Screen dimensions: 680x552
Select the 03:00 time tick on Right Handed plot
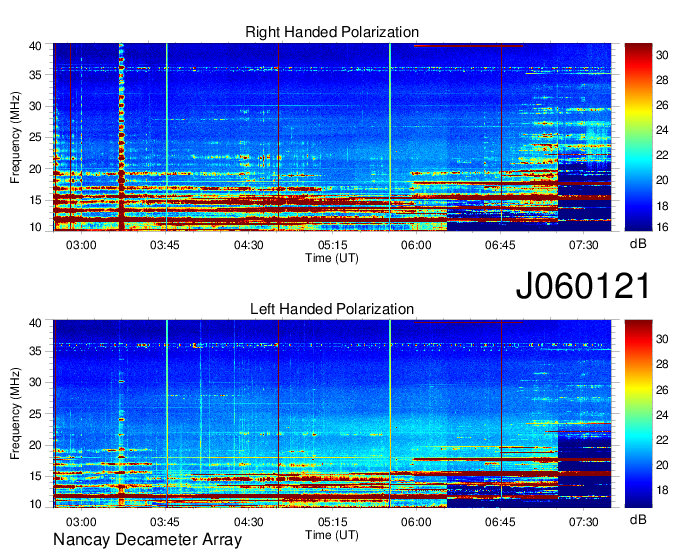81,245
